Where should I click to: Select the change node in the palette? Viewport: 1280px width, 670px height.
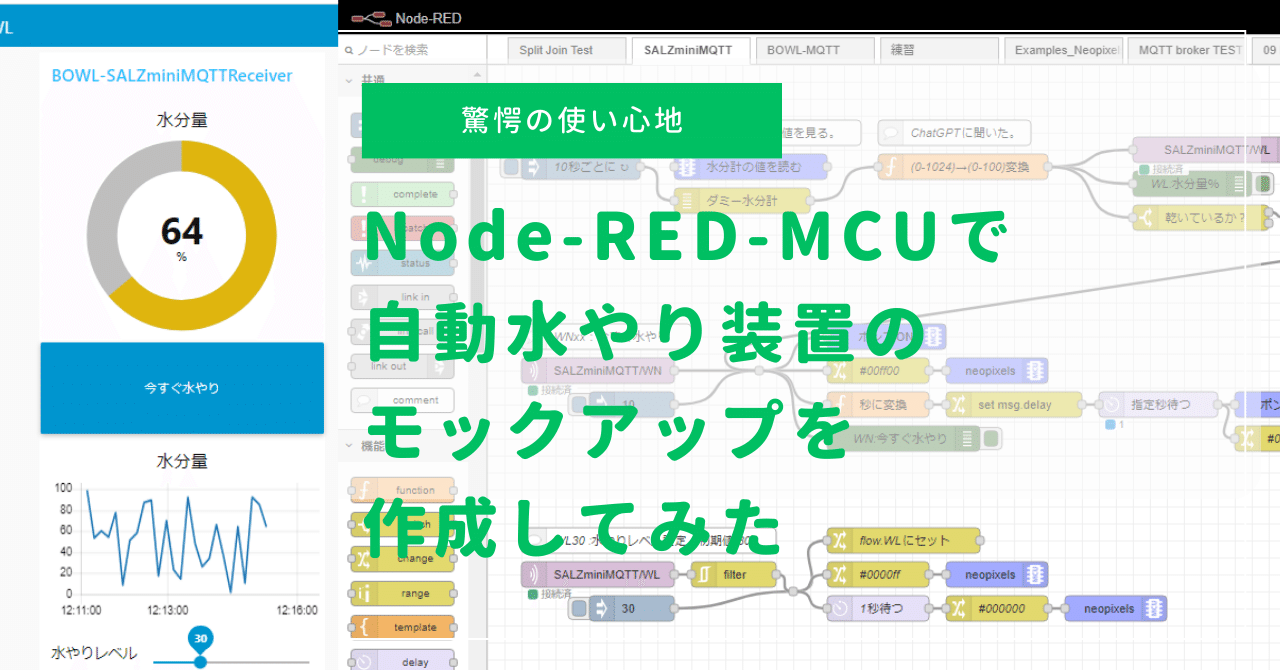tap(403, 559)
